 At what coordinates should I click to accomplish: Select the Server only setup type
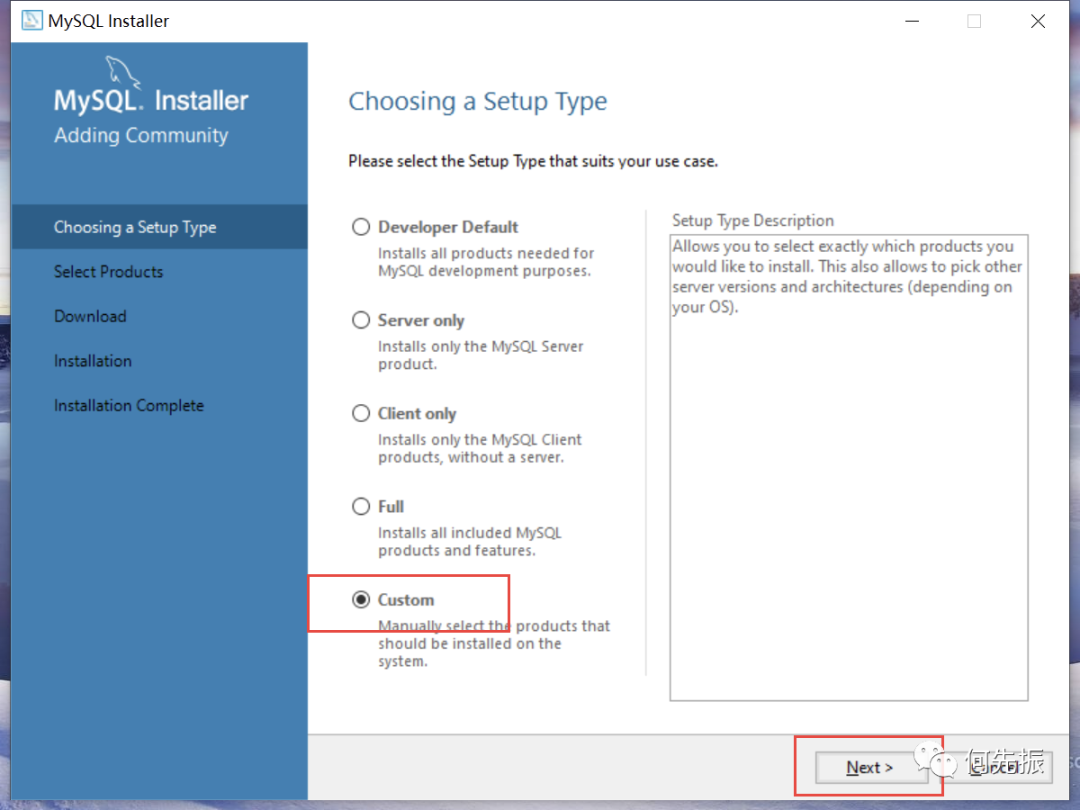(x=361, y=320)
